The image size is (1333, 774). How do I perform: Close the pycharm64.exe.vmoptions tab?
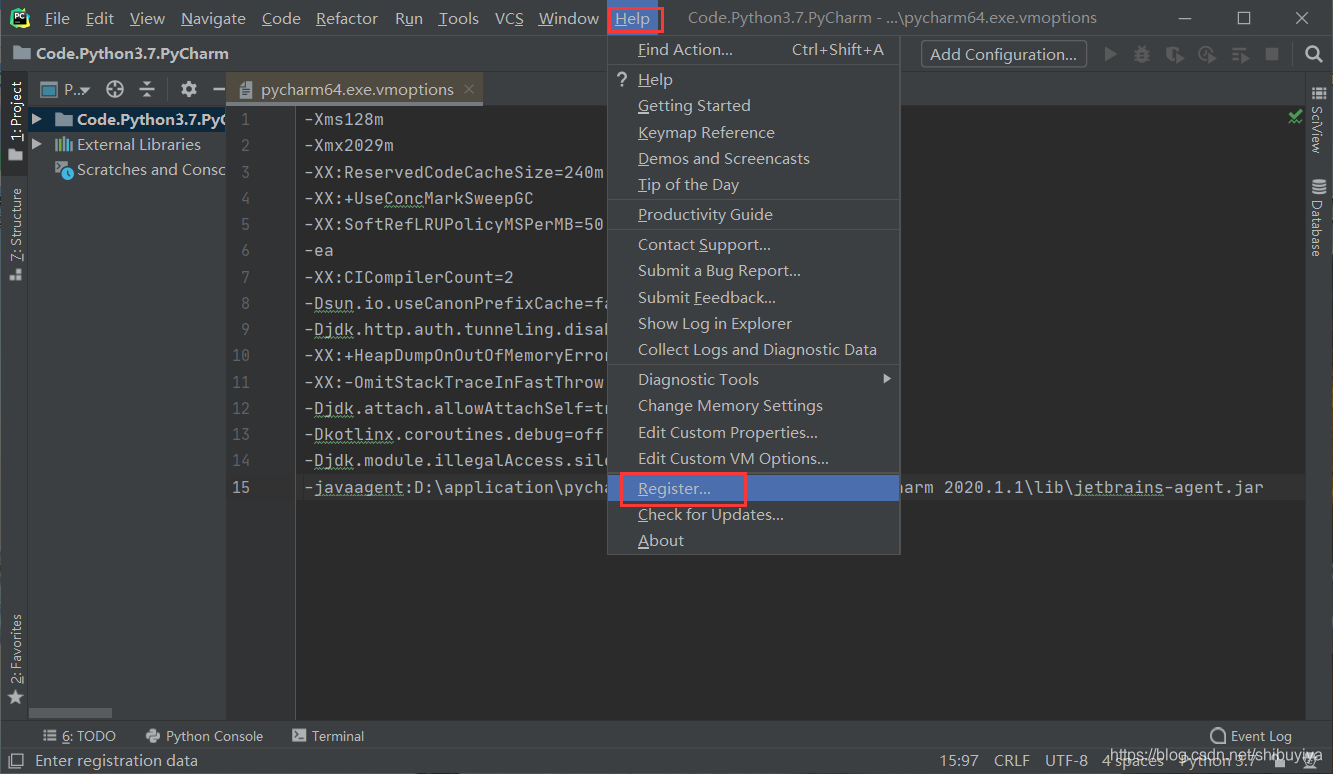click(x=470, y=90)
